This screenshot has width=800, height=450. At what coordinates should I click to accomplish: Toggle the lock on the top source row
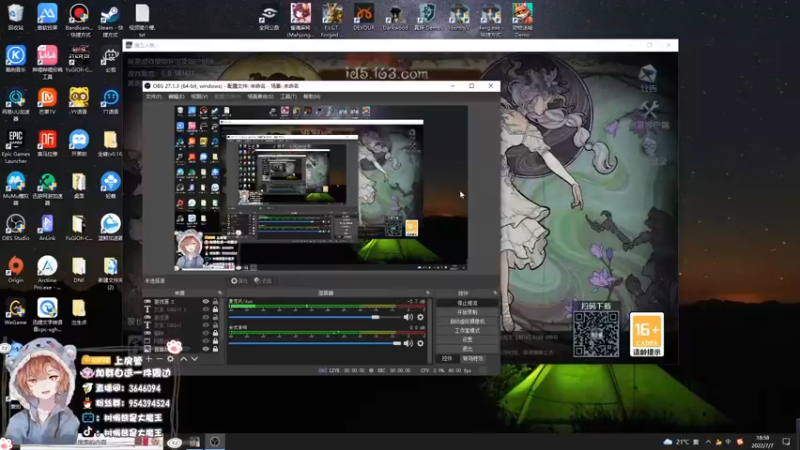[x=215, y=302]
